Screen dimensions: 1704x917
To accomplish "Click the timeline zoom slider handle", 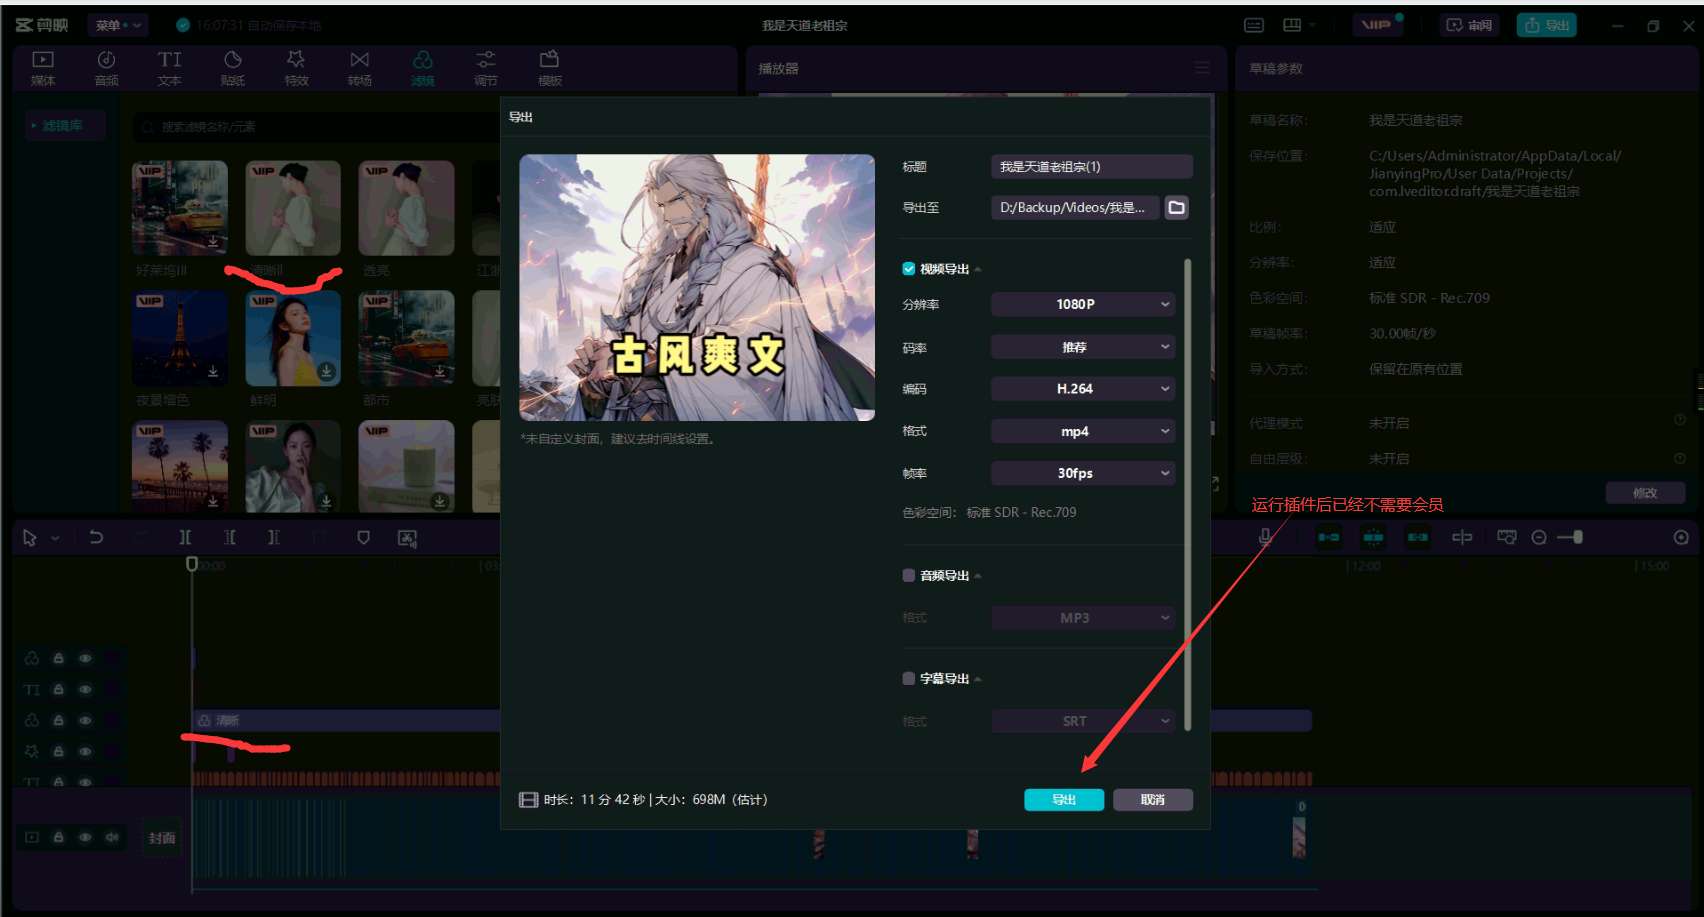I will tap(1578, 537).
